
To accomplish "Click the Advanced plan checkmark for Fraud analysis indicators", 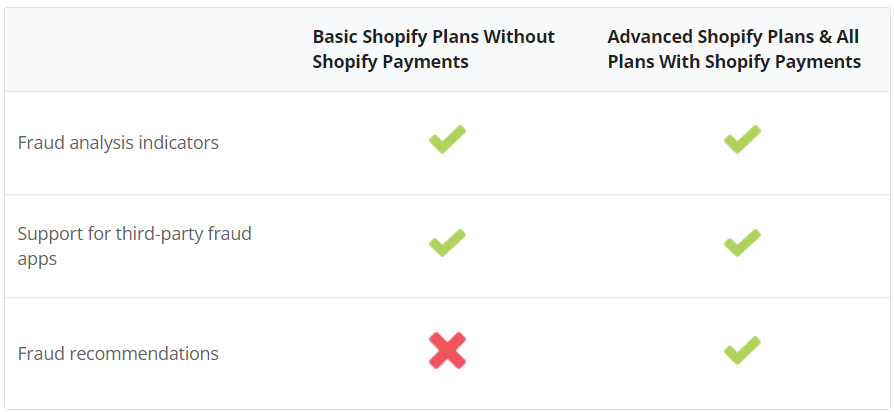I will (x=742, y=140).
